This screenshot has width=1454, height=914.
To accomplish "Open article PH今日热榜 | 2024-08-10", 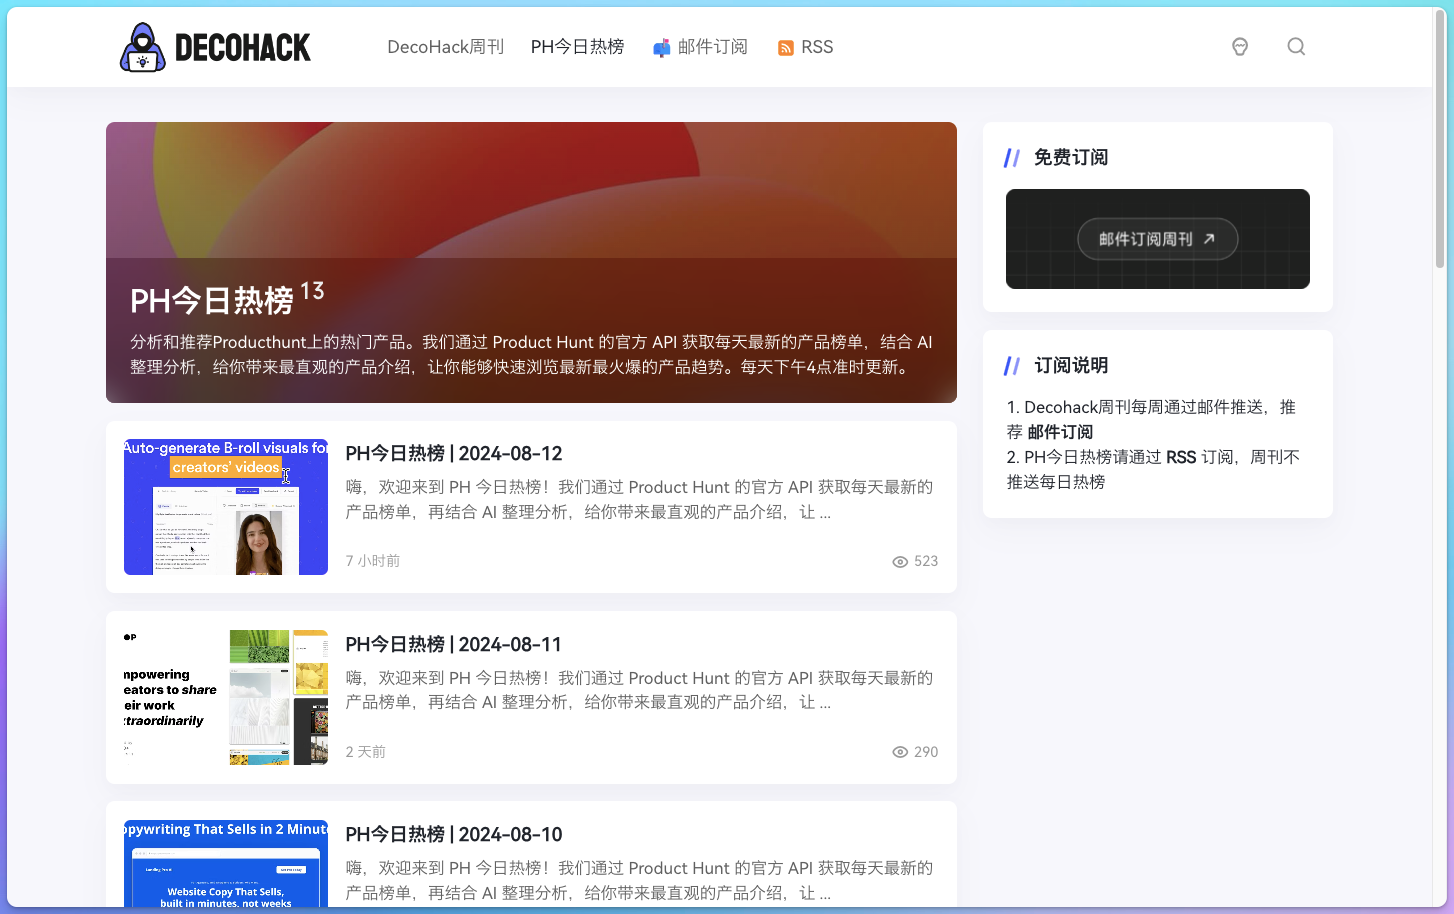I will coord(454,835).
